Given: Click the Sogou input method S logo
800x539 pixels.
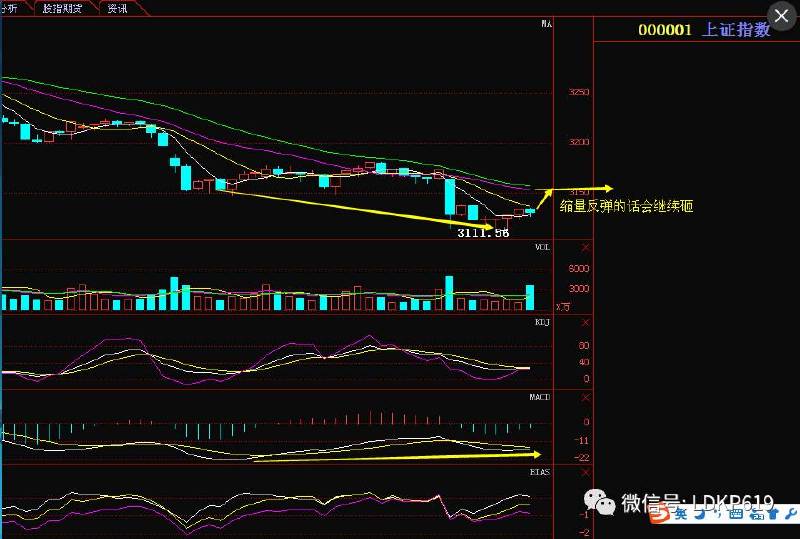Looking at the screenshot, I should tap(660, 514).
